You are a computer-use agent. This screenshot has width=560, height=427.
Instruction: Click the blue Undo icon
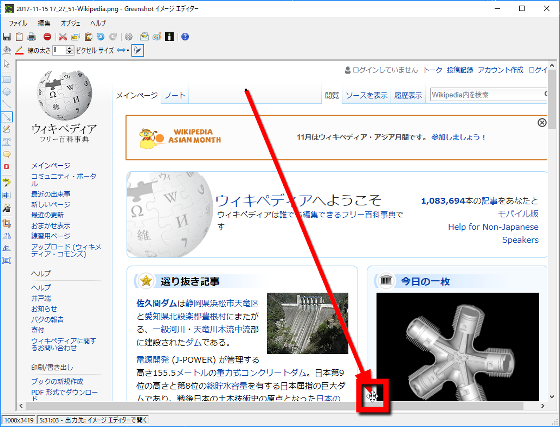(x=101, y=36)
